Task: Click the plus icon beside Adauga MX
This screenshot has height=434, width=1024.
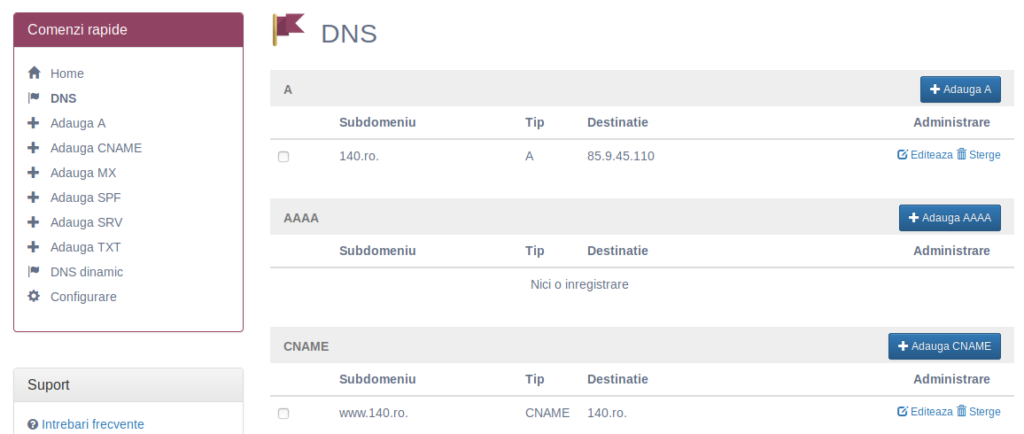Action: pos(34,172)
